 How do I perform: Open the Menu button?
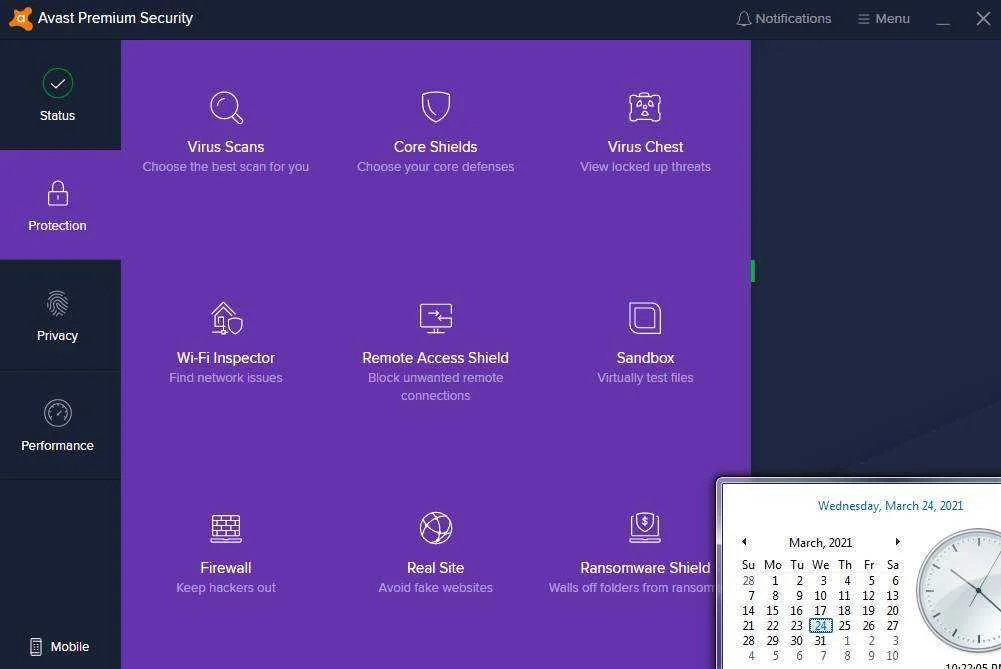click(884, 19)
